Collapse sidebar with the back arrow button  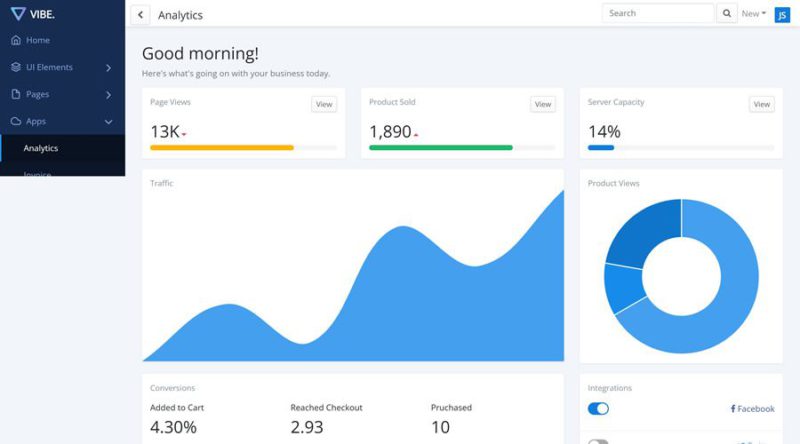(140, 15)
